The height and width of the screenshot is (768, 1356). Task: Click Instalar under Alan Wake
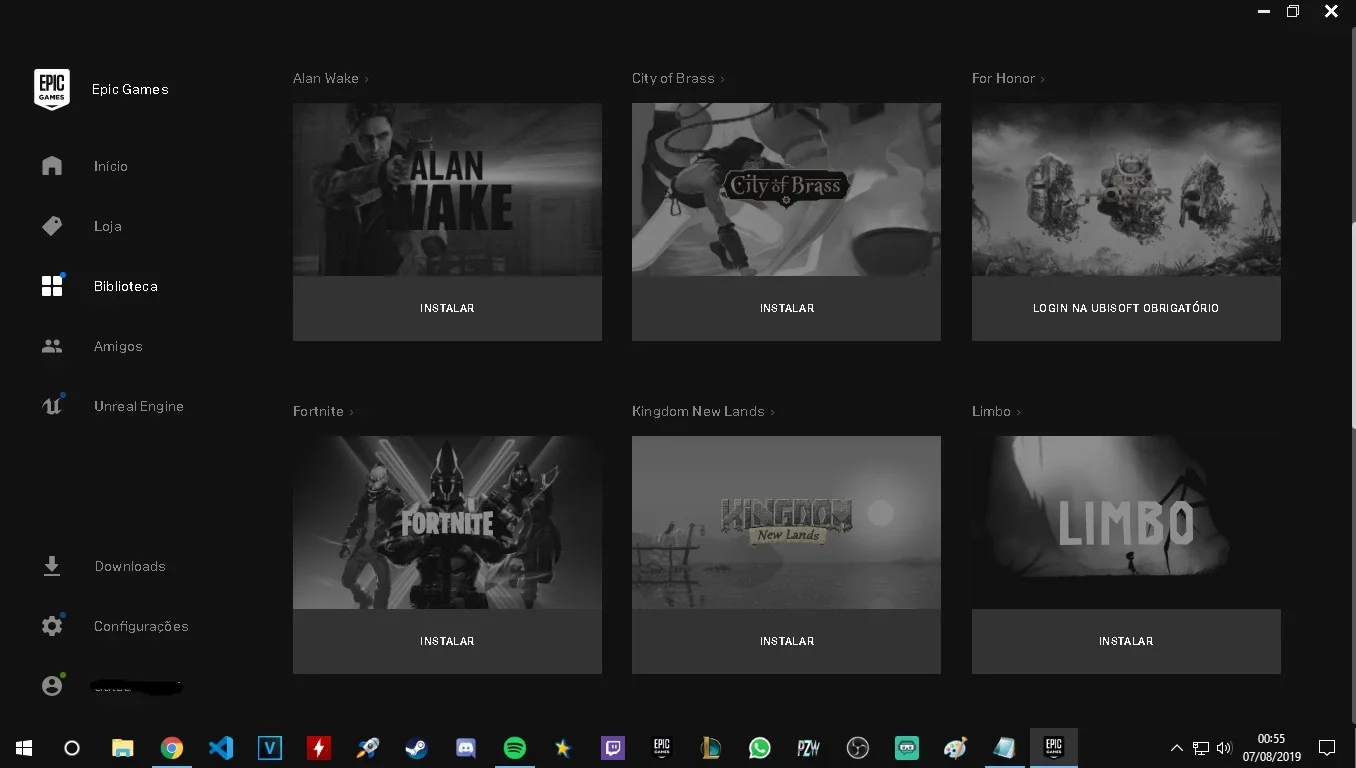447,308
